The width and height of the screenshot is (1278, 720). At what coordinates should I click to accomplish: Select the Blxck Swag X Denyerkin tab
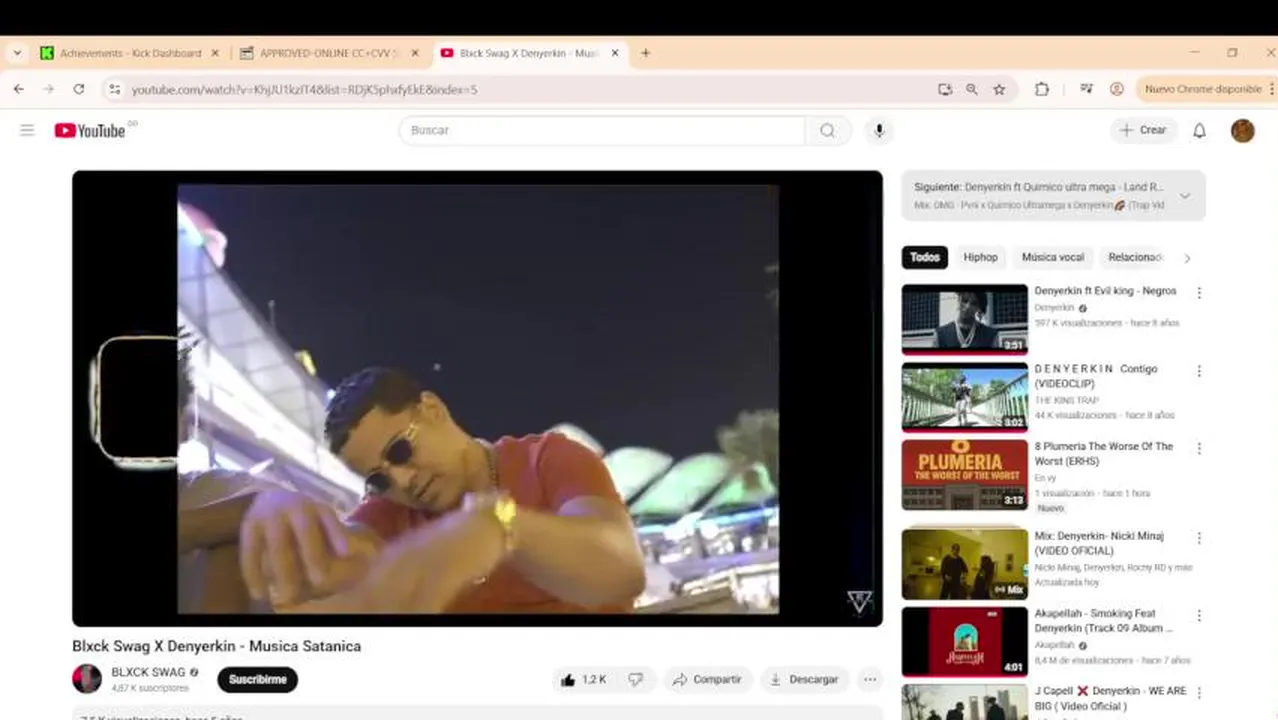(x=530, y=53)
